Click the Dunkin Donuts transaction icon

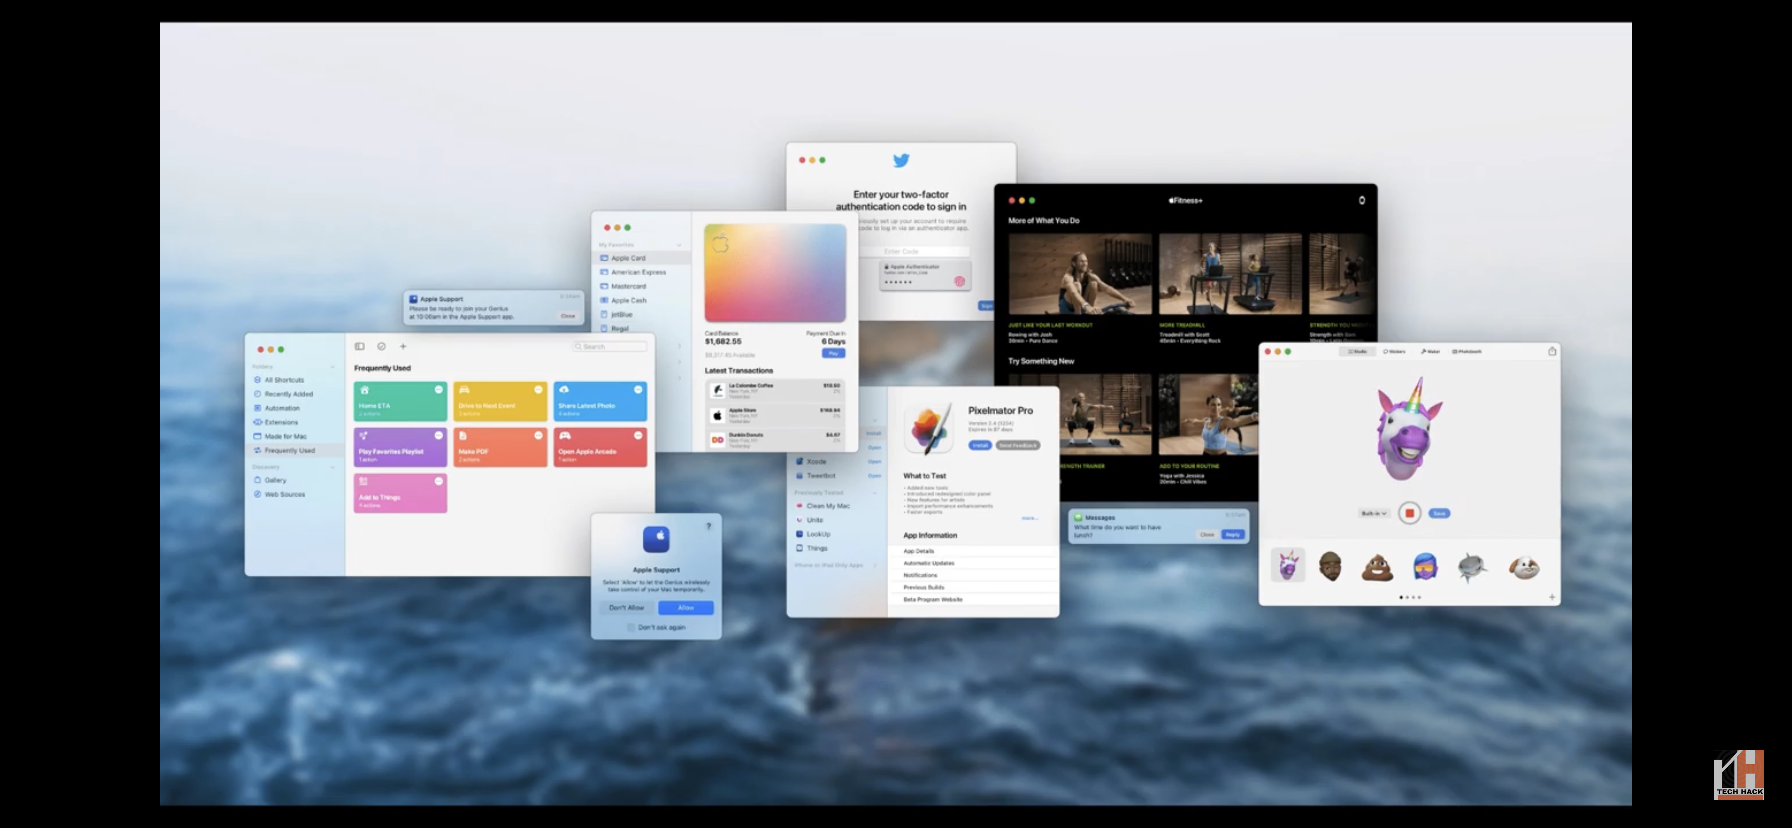click(717, 440)
